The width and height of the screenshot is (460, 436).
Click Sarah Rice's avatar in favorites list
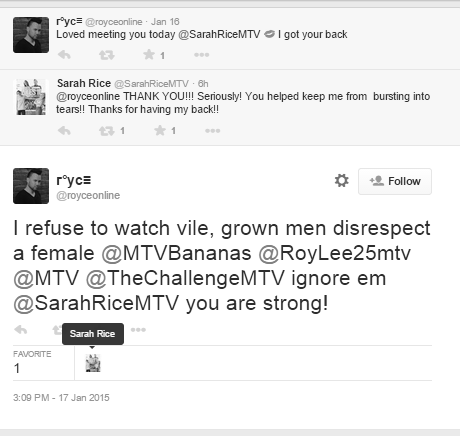pyautogui.click(x=93, y=363)
